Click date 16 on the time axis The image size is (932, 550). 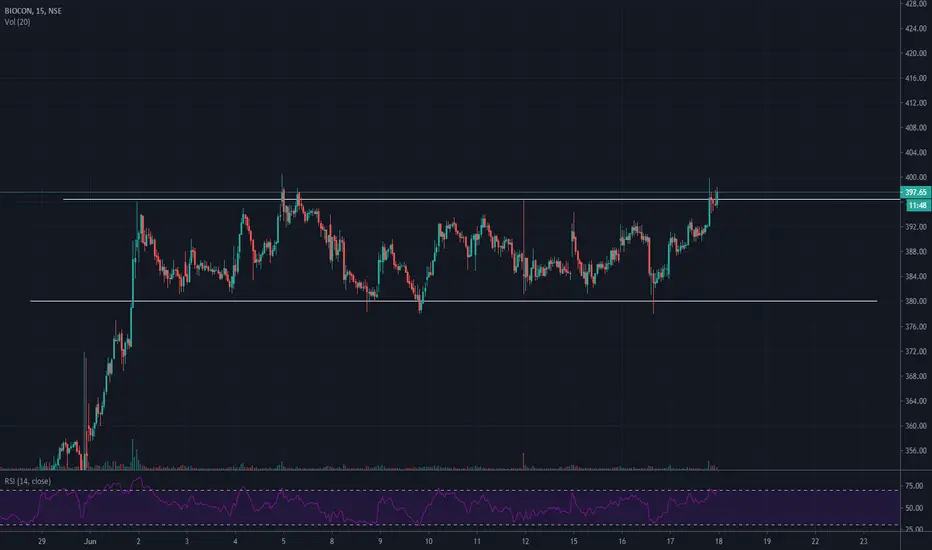click(622, 542)
